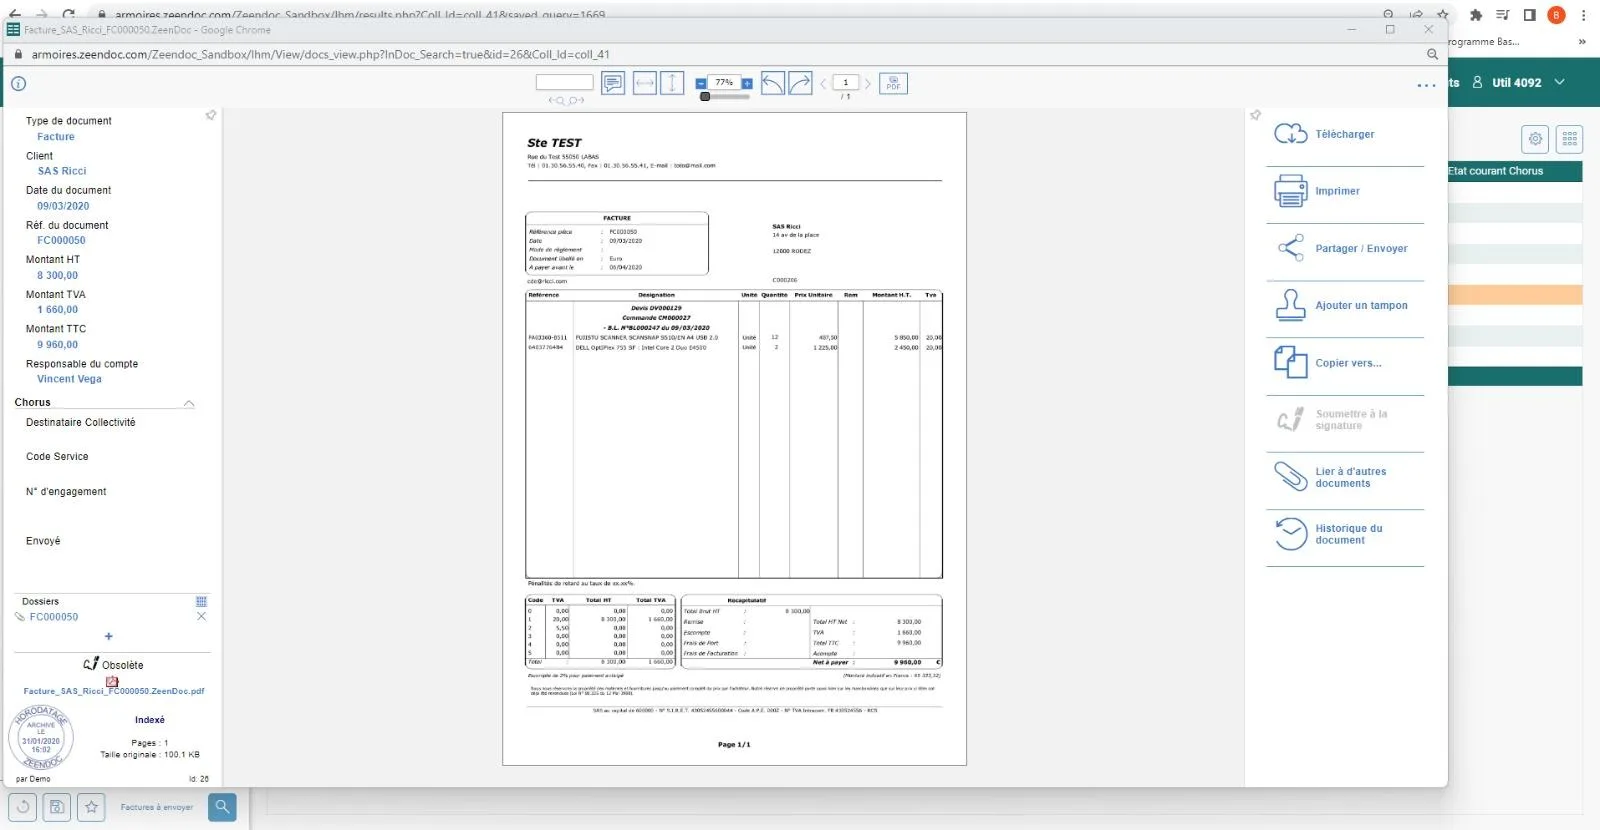Image resolution: width=1600 pixels, height=830 pixels.
Task: Click the invoice document page preview
Action: [x=734, y=439]
